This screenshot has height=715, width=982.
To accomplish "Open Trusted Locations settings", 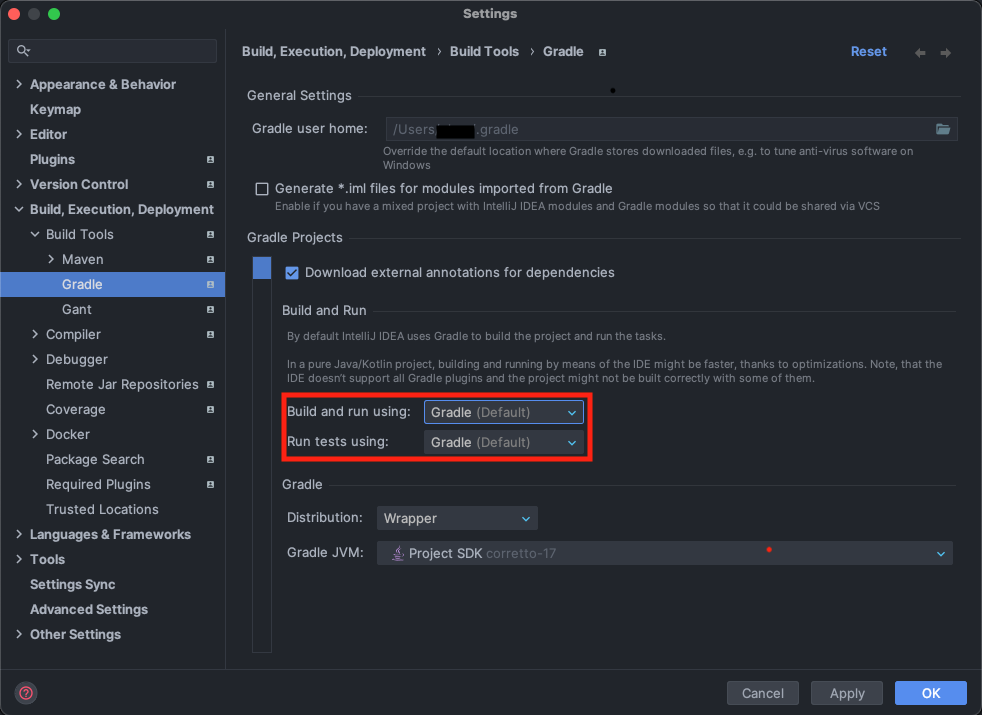I will [x=102, y=510].
